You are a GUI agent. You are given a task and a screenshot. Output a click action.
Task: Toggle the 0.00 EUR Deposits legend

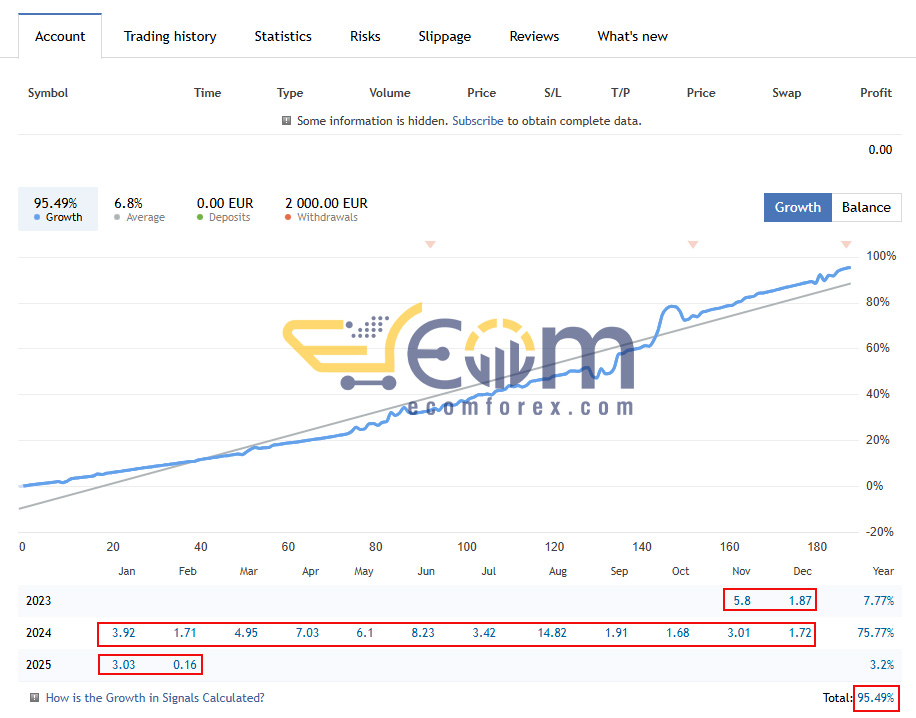click(224, 209)
